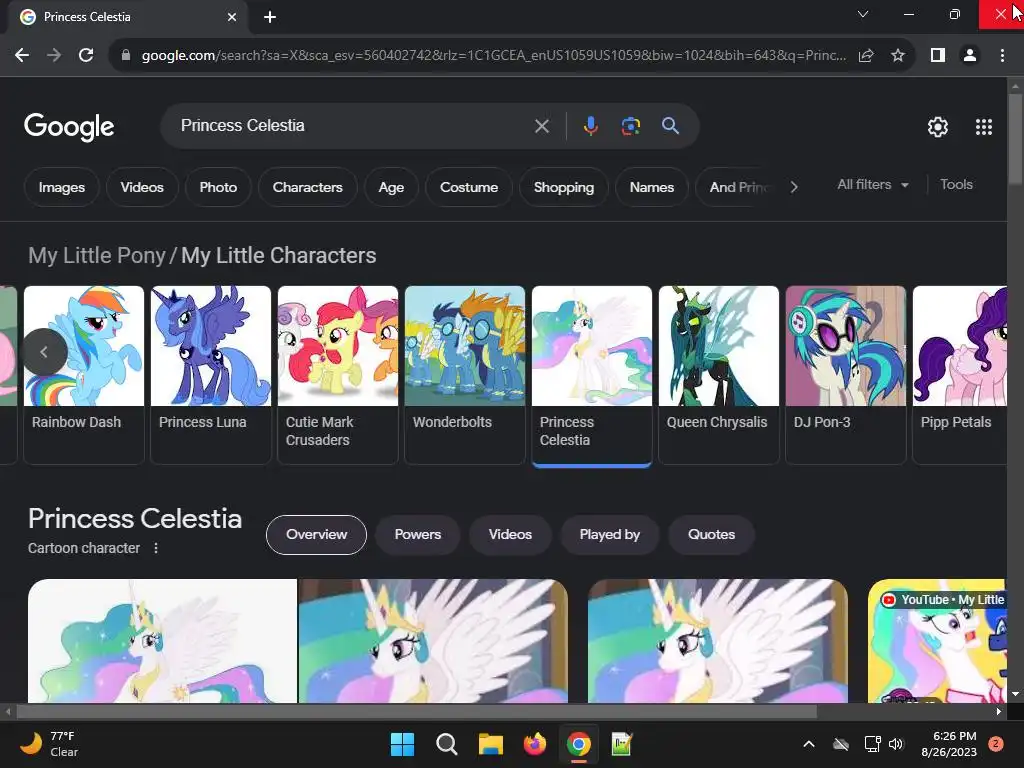Open the volume control in tray
This screenshot has height=768, width=1024.
[x=896, y=744]
